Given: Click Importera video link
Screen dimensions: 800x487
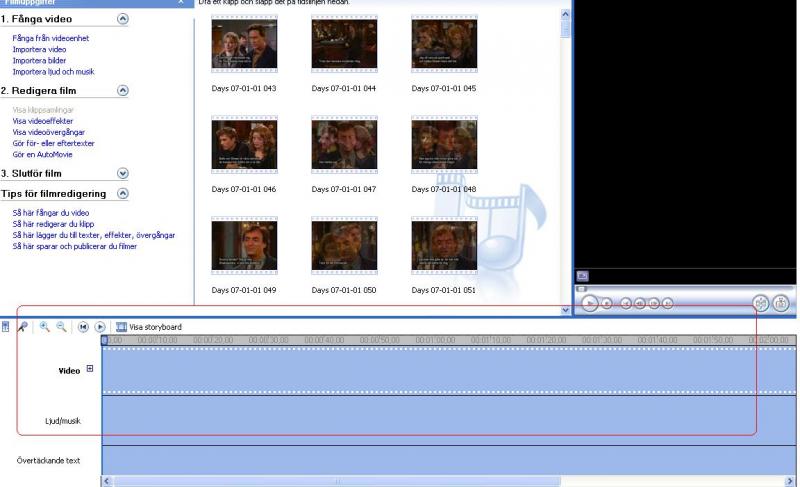Looking at the screenshot, I should tap(39, 49).
